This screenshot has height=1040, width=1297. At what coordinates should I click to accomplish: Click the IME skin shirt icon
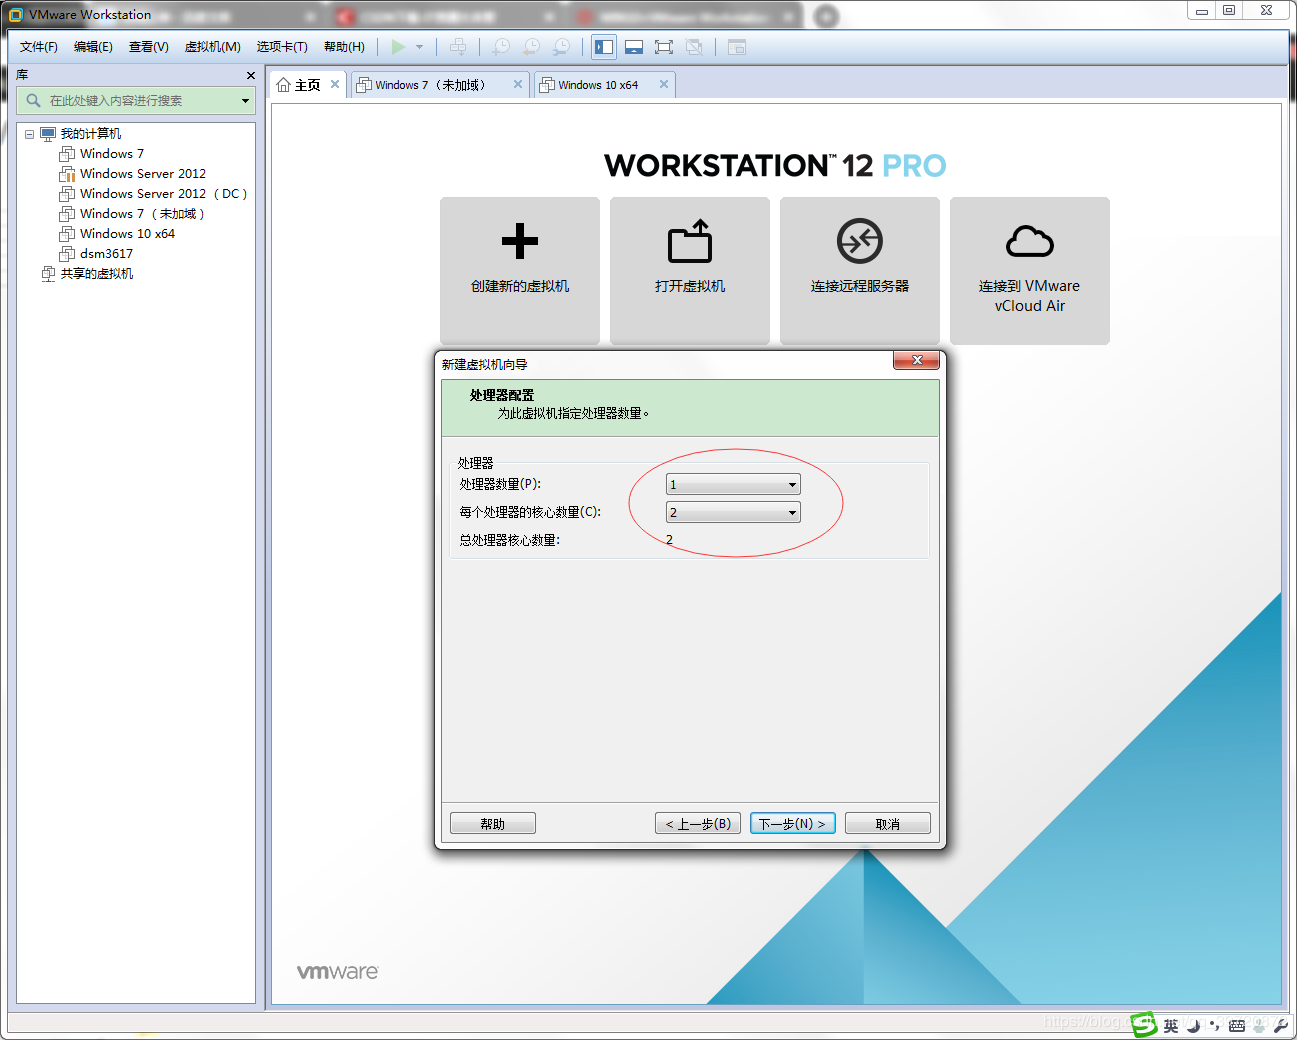(x=1259, y=1026)
